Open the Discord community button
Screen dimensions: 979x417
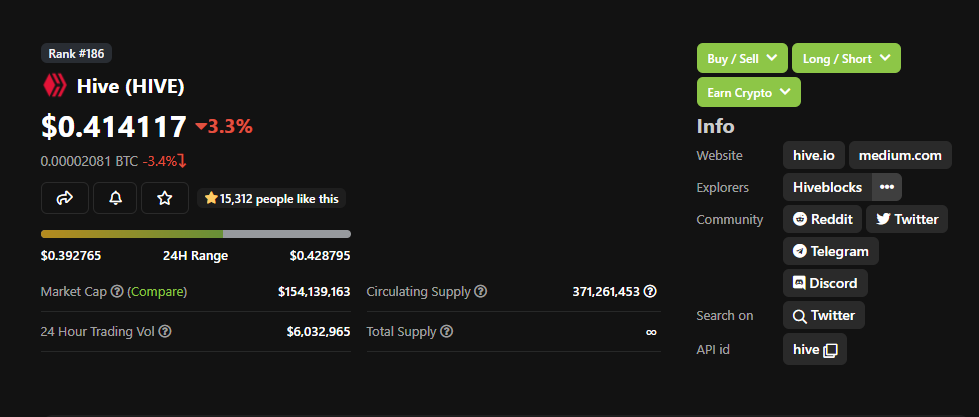point(825,283)
